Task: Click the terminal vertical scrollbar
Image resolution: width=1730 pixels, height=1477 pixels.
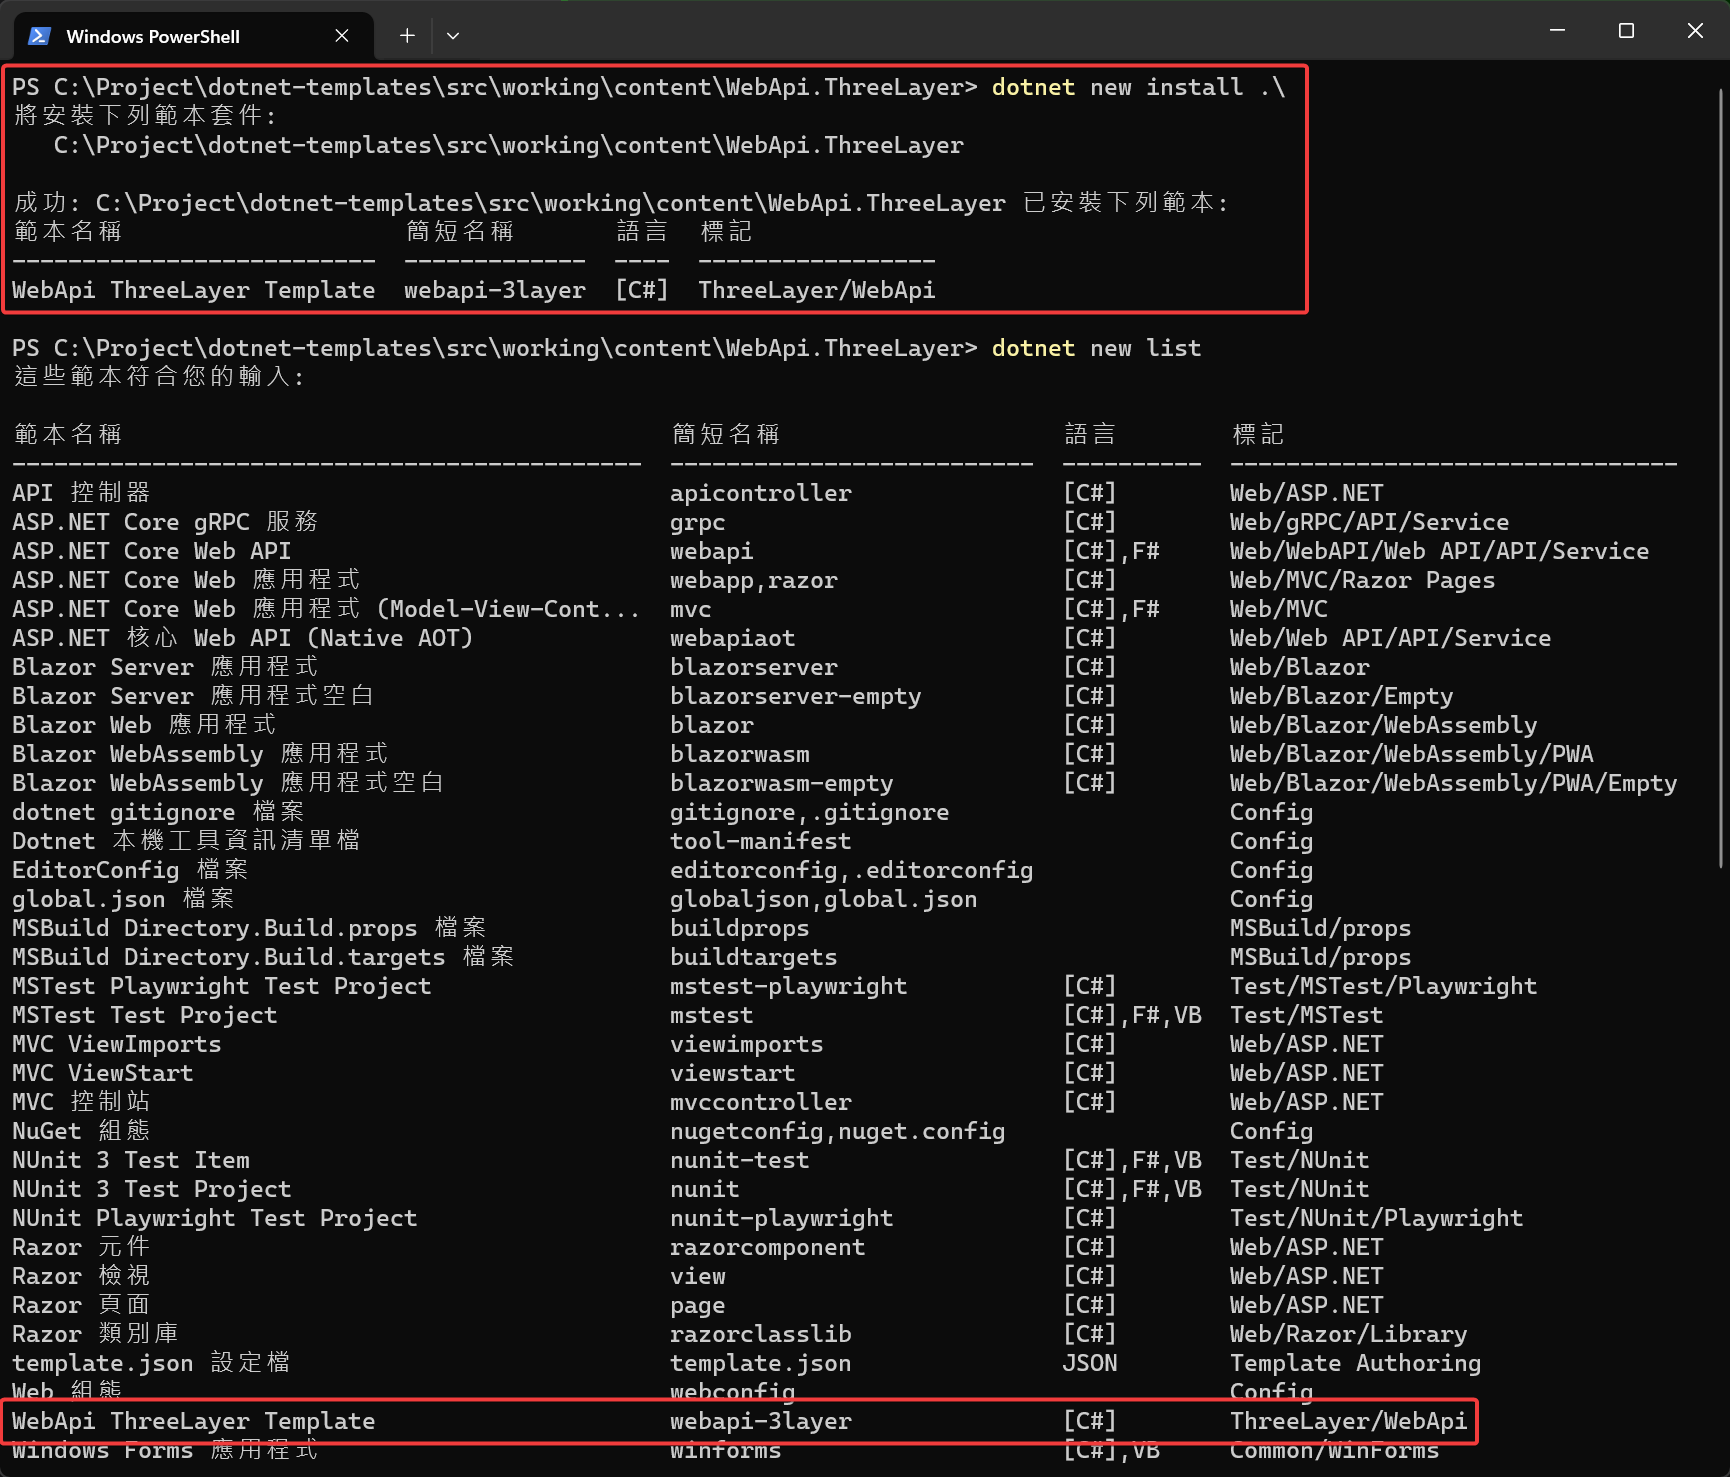Action: [1721, 478]
